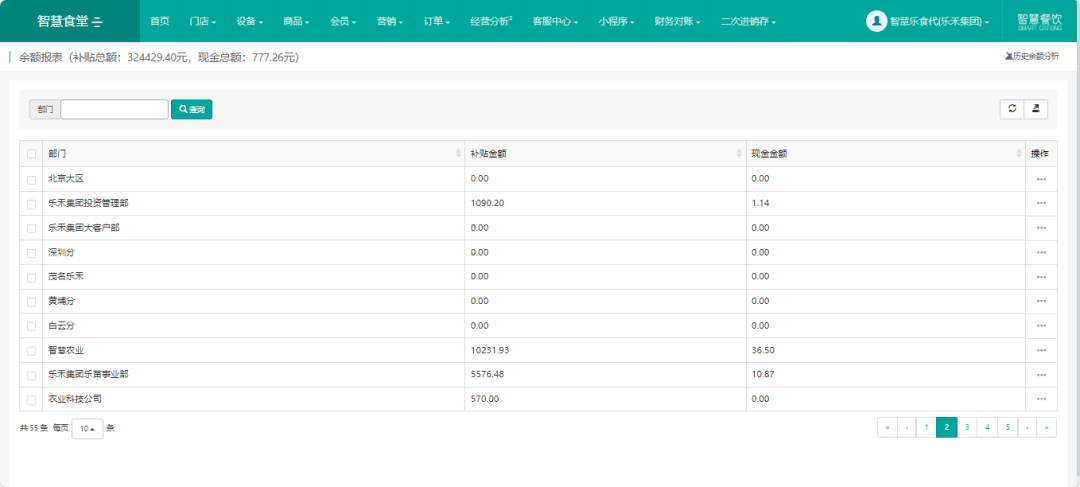The image size is (1080, 487).
Task: Check the 黄埔分 row checkbox
Action: pos(31,302)
